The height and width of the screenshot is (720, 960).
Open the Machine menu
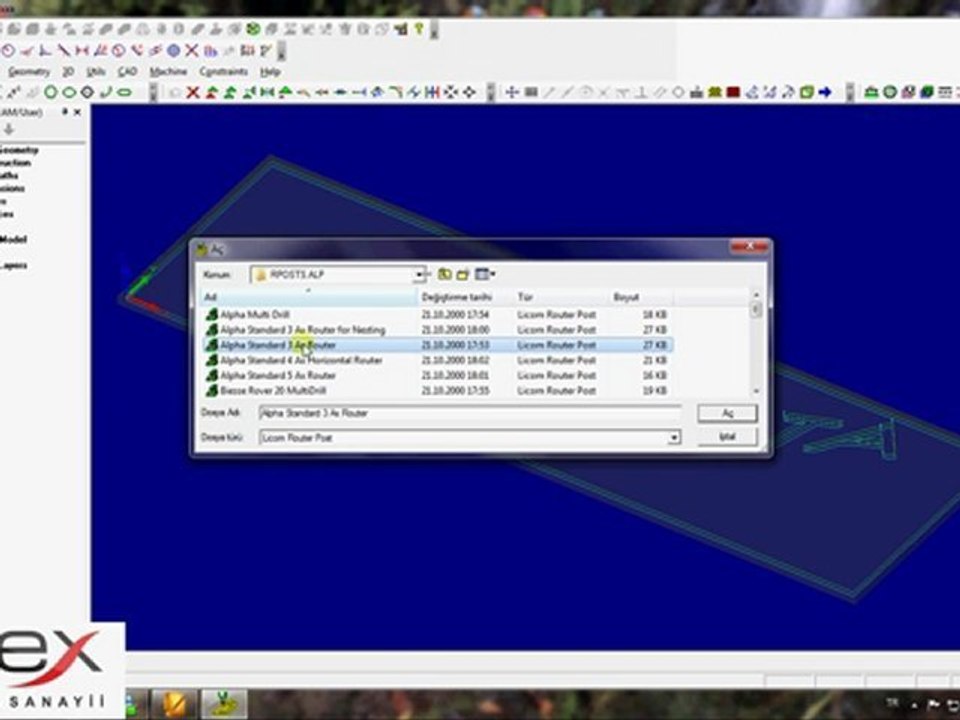click(x=168, y=72)
